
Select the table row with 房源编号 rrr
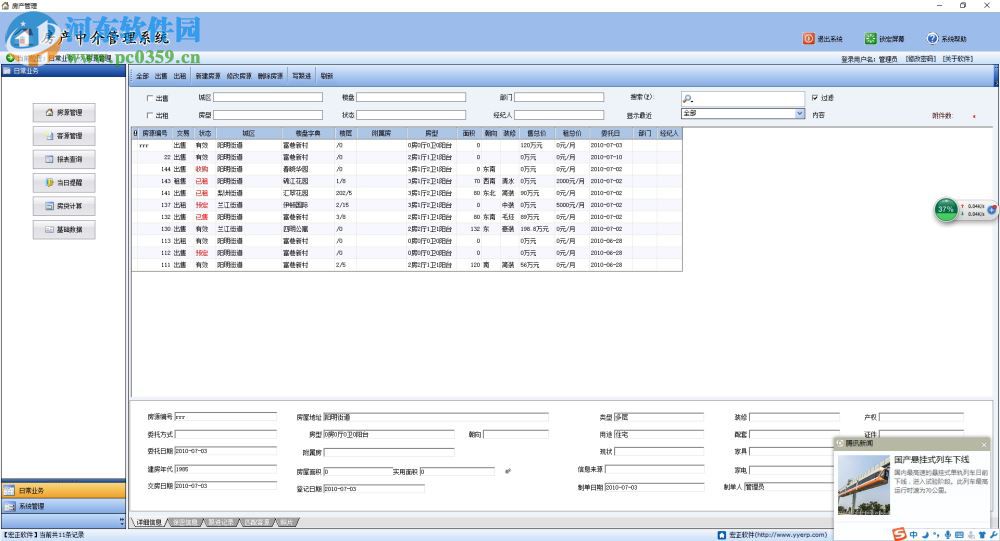pos(407,145)
